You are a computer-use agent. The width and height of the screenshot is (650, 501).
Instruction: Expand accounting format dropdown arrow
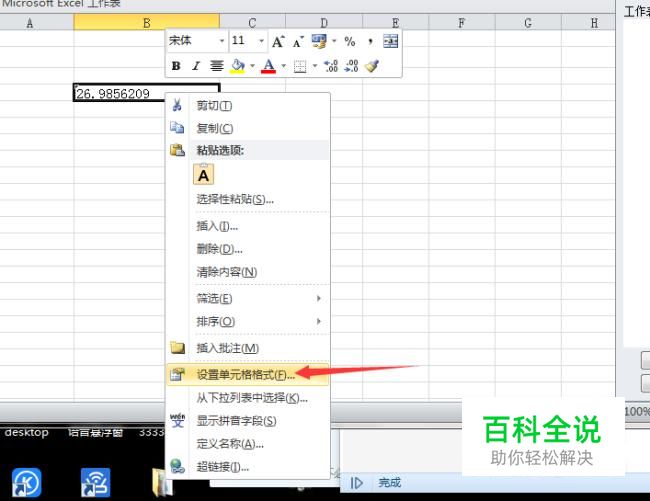tap(334, 41)
